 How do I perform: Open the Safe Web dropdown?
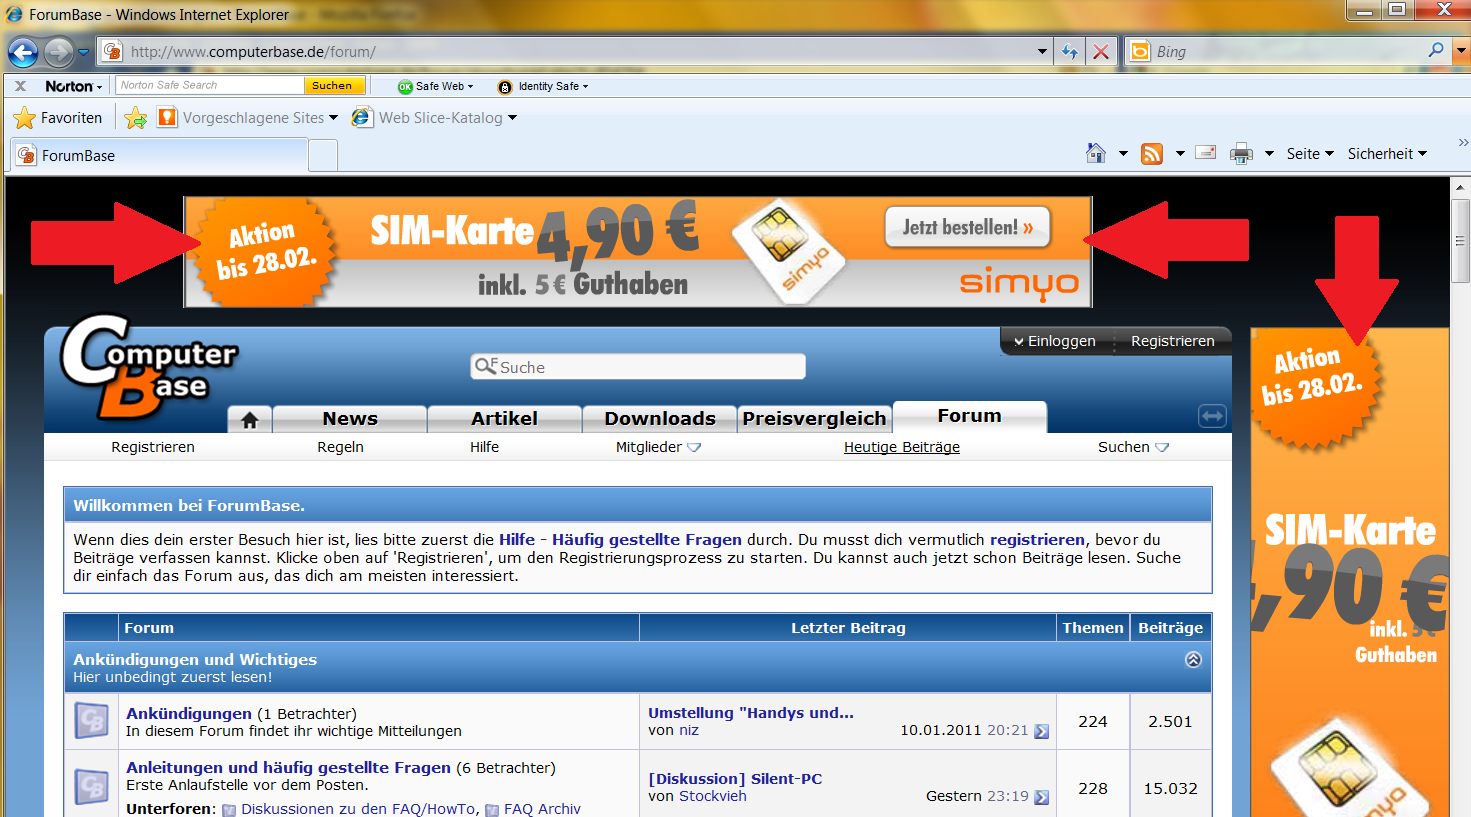coord(436,86)
